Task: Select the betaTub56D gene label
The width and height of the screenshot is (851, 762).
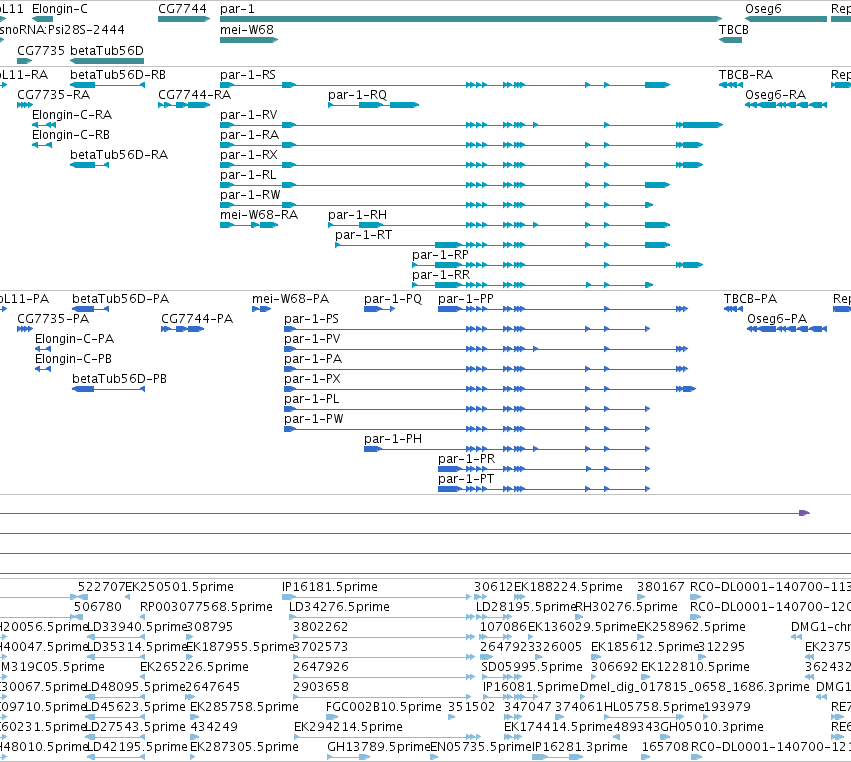Action: pyautogui.click(x=107, y=50)
